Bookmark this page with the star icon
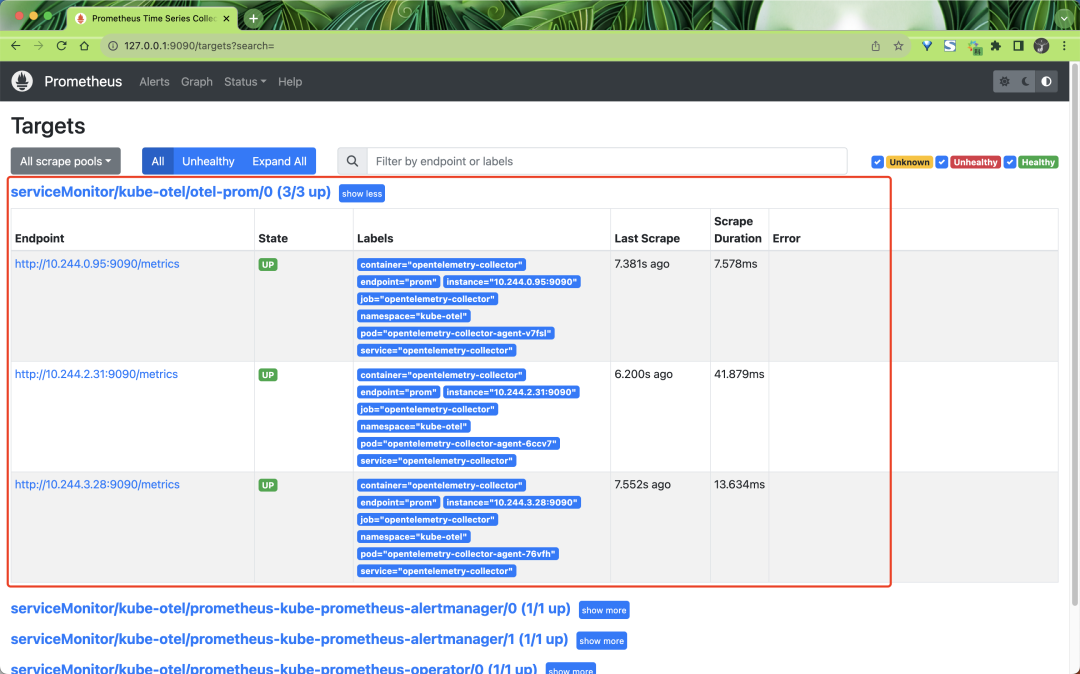 [898, 46]
